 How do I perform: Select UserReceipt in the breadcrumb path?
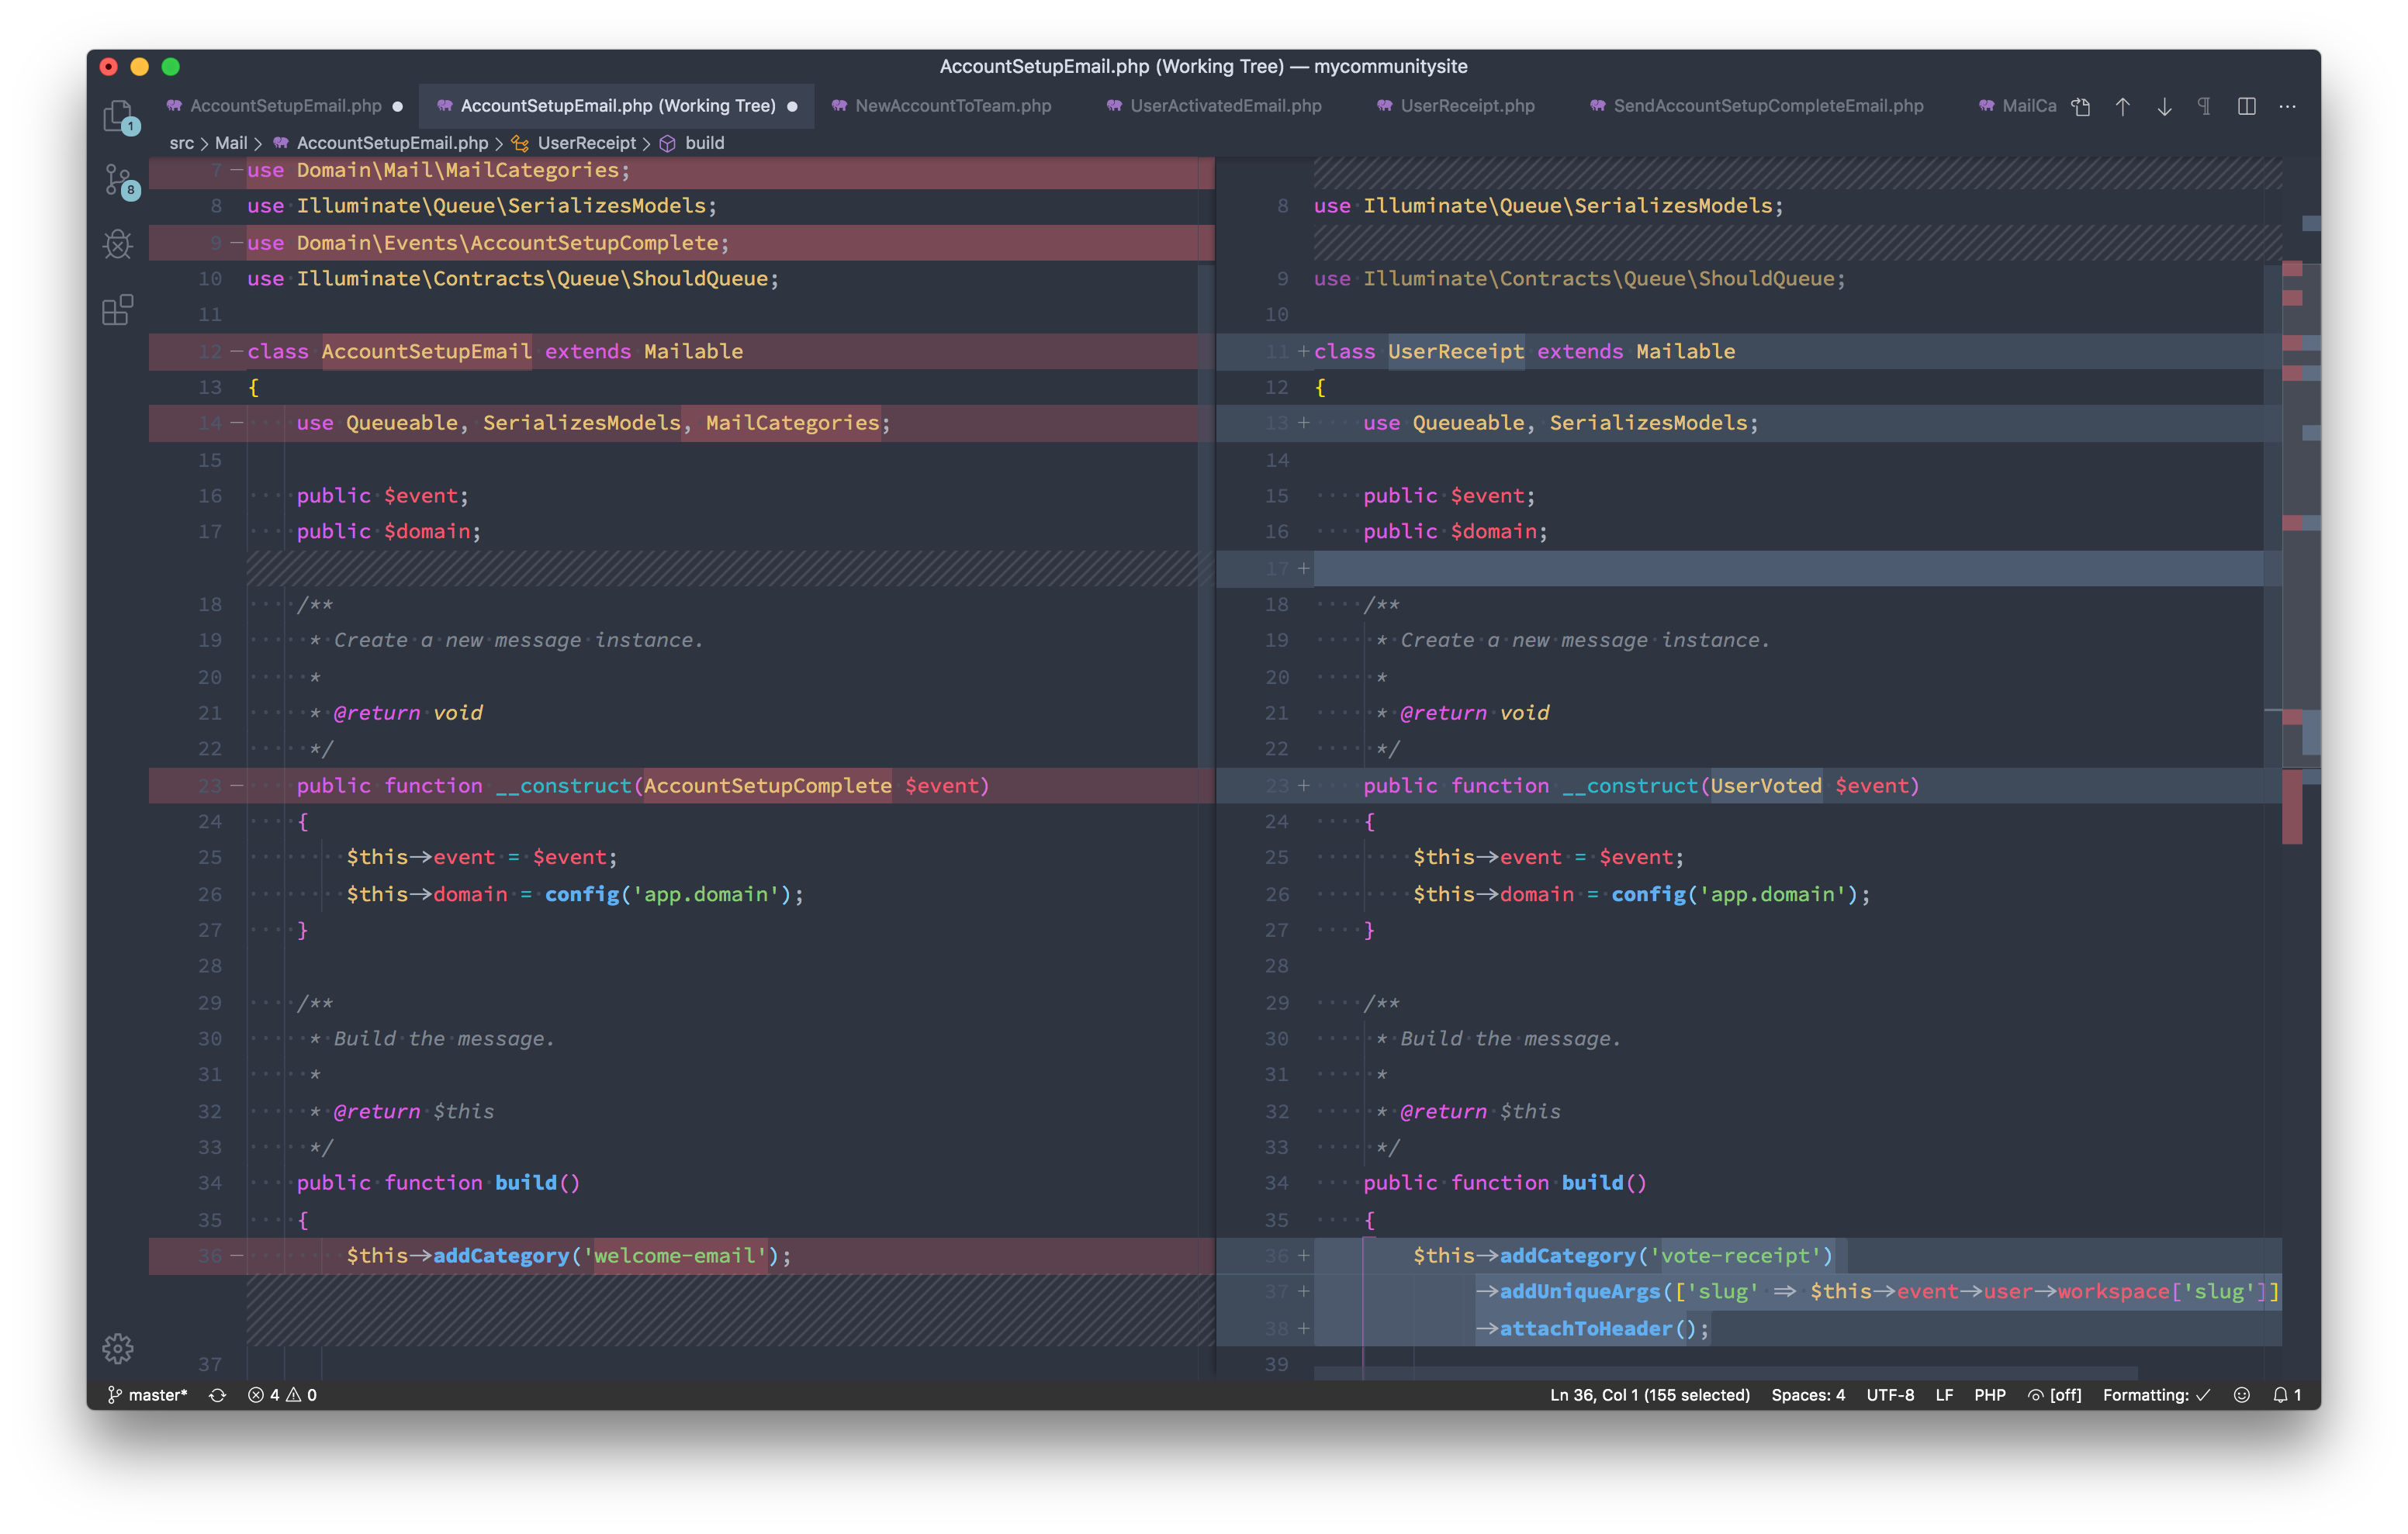click(x=586, y=143)
